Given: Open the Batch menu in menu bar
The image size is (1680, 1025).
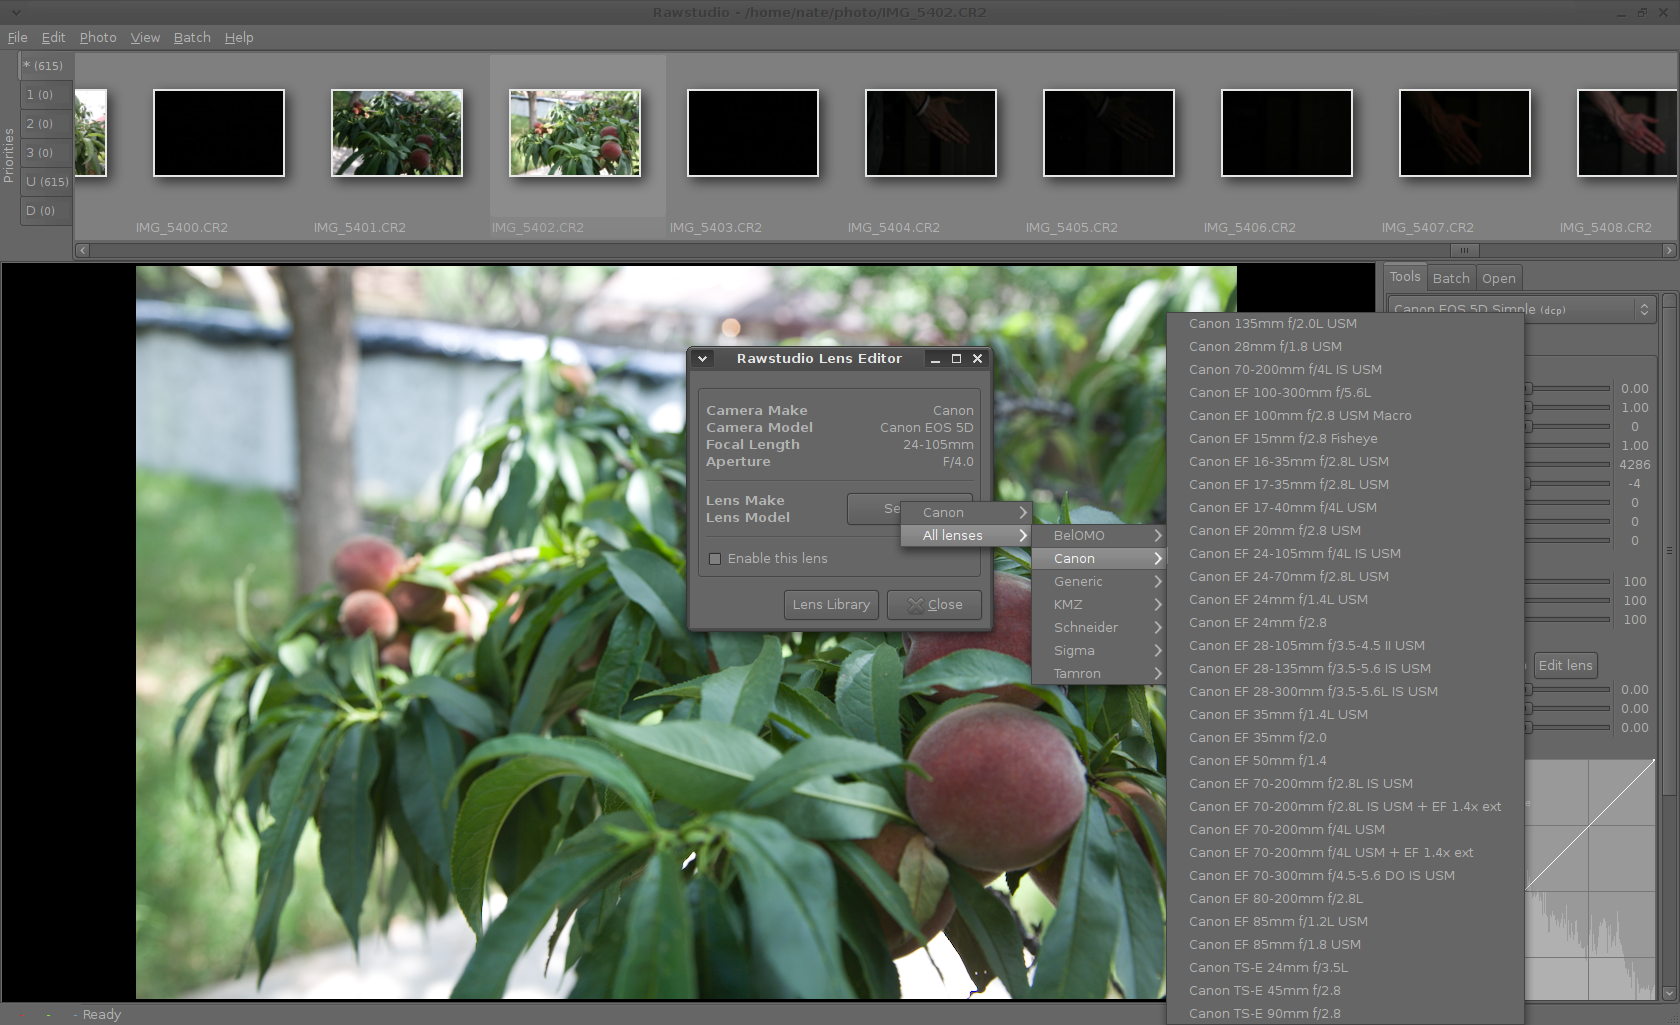Looking at the screenshot, I should 192,37.
